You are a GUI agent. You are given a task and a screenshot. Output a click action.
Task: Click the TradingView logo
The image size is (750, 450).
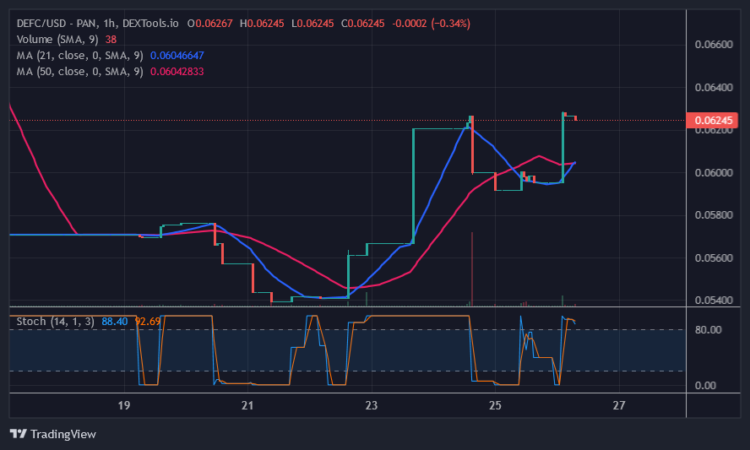point(53,434)
